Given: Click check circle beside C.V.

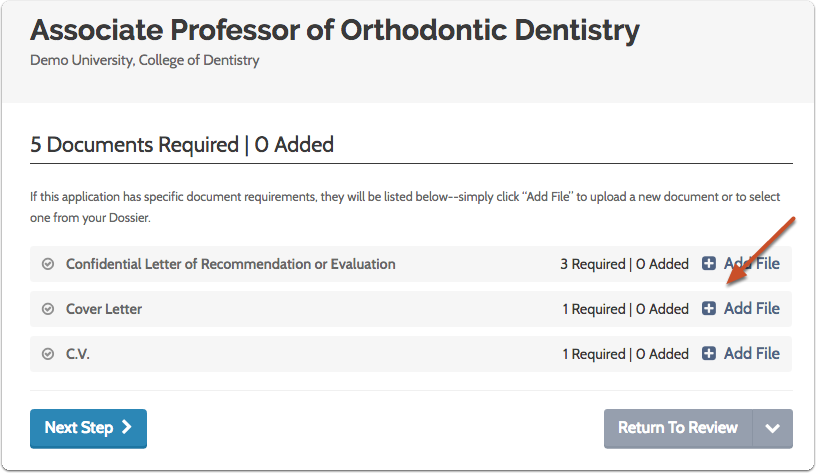Looking at the screenshot, I should coord(48,354).
